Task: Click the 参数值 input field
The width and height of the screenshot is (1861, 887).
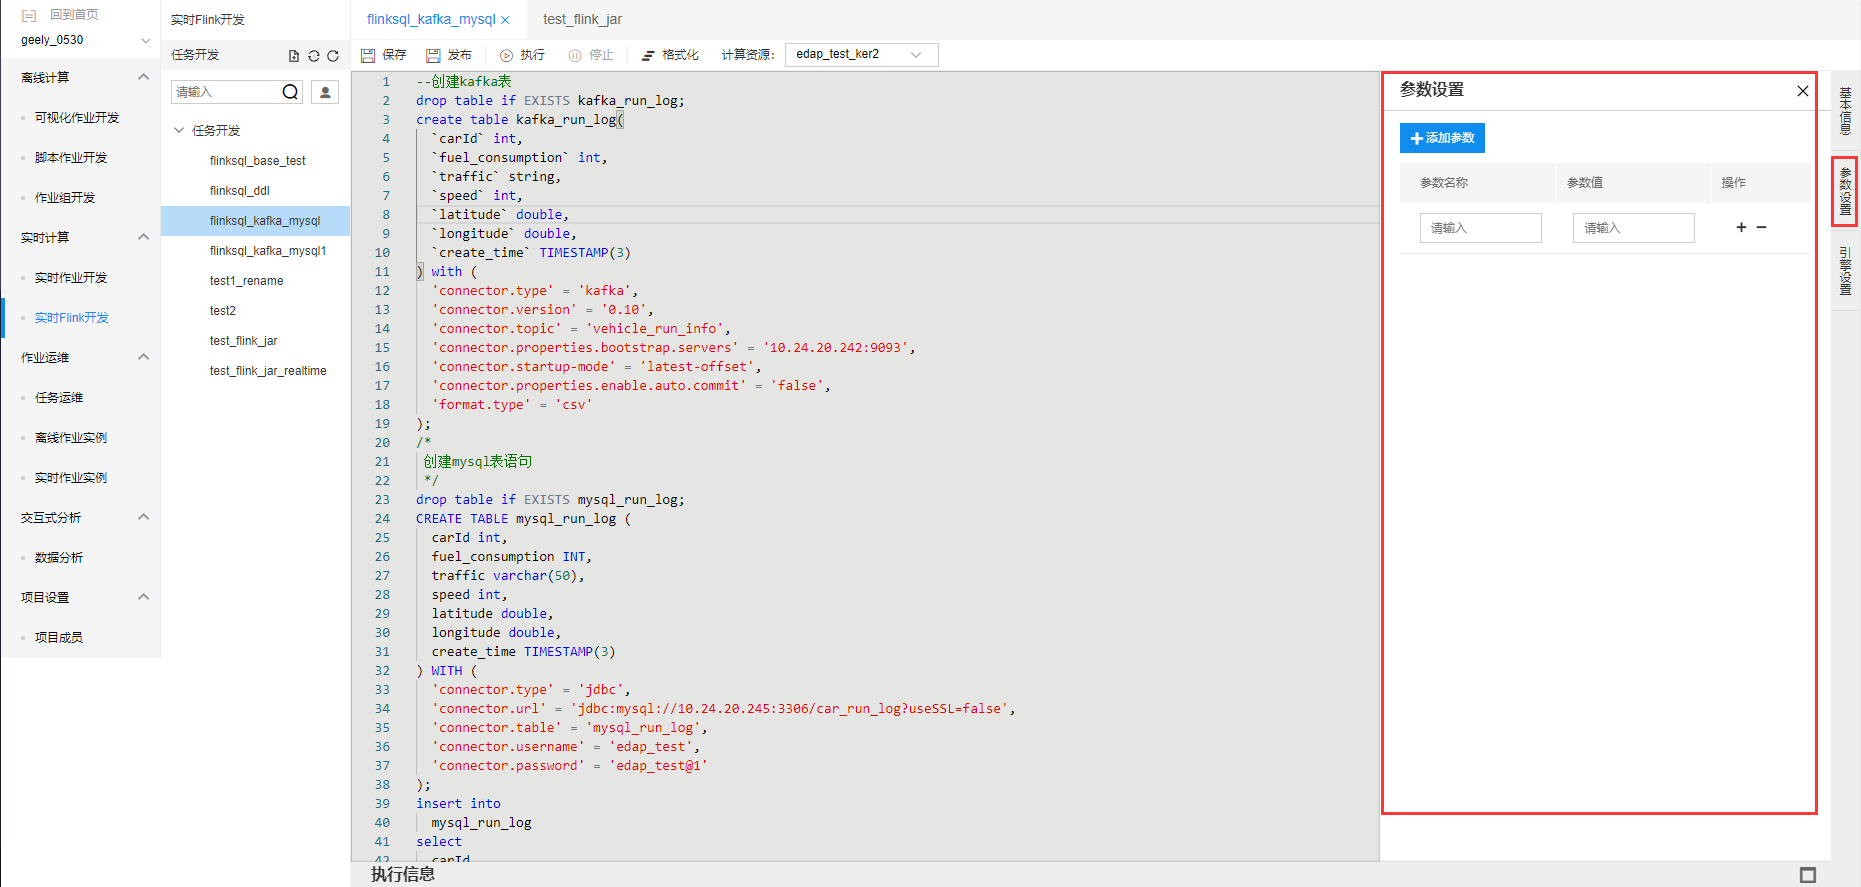Action: click(x=1633, y=228)
